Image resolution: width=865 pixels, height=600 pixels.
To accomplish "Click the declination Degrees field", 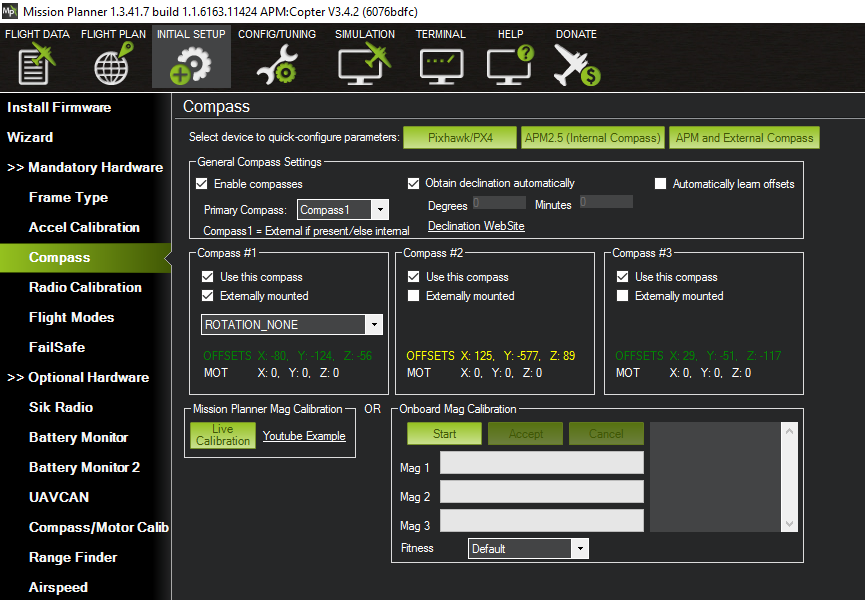I will [x=499, y=202].
